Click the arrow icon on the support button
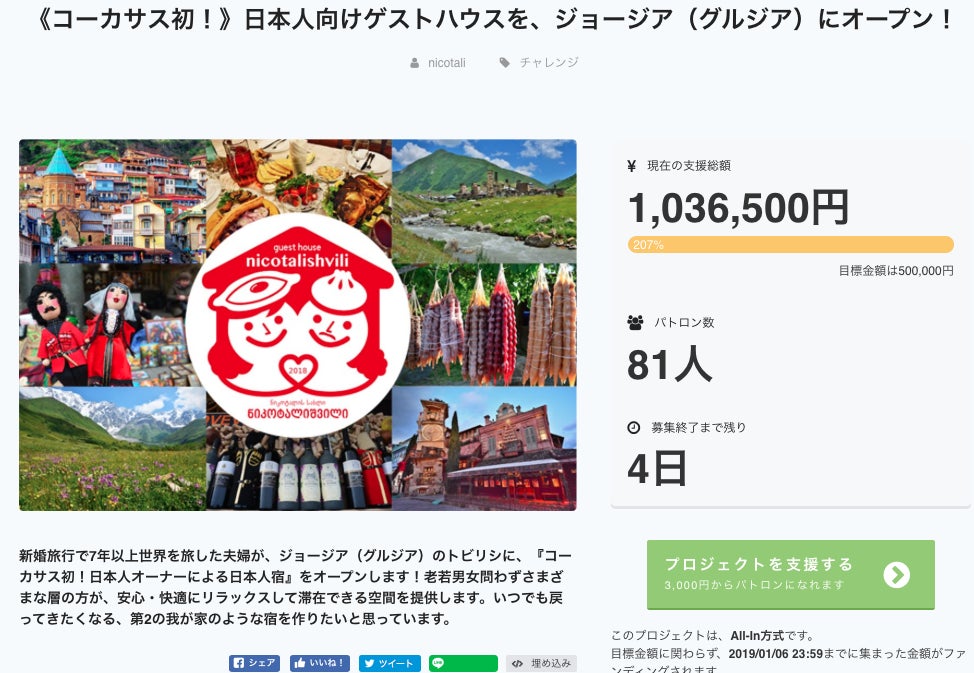The height and width of the screenshot is (673, 974). [896, 575]
